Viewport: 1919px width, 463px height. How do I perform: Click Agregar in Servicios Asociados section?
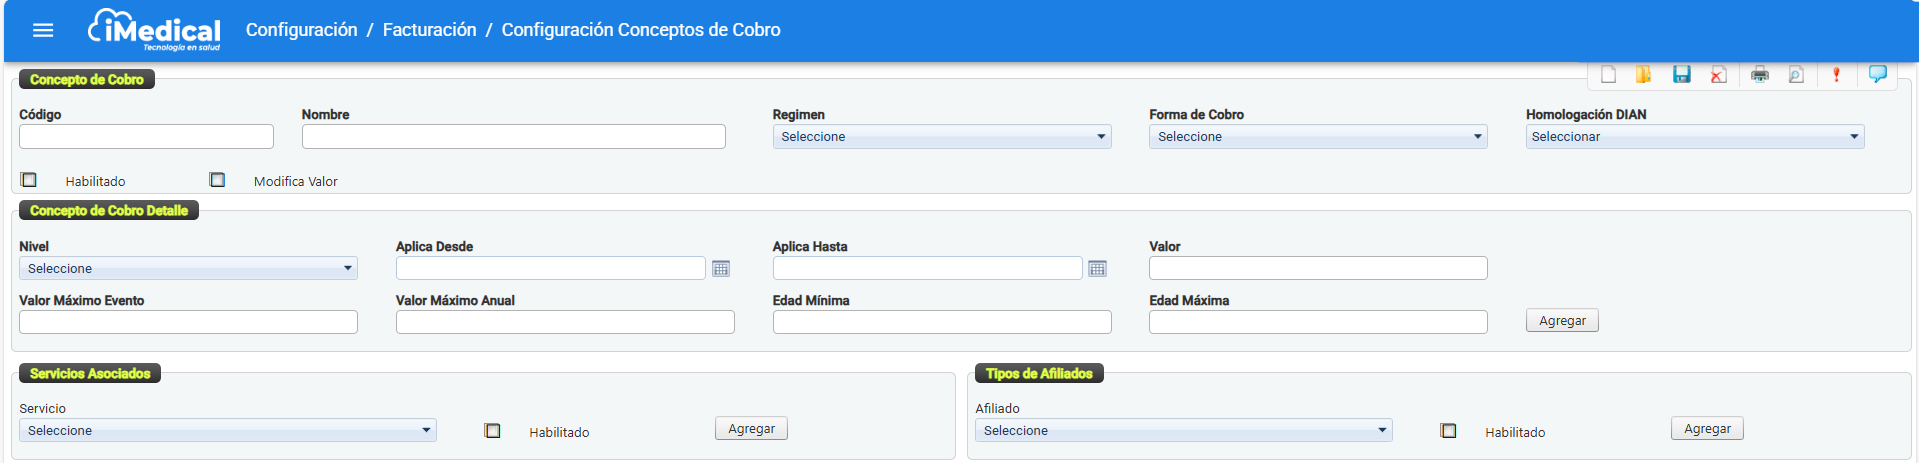coord(751,429)
